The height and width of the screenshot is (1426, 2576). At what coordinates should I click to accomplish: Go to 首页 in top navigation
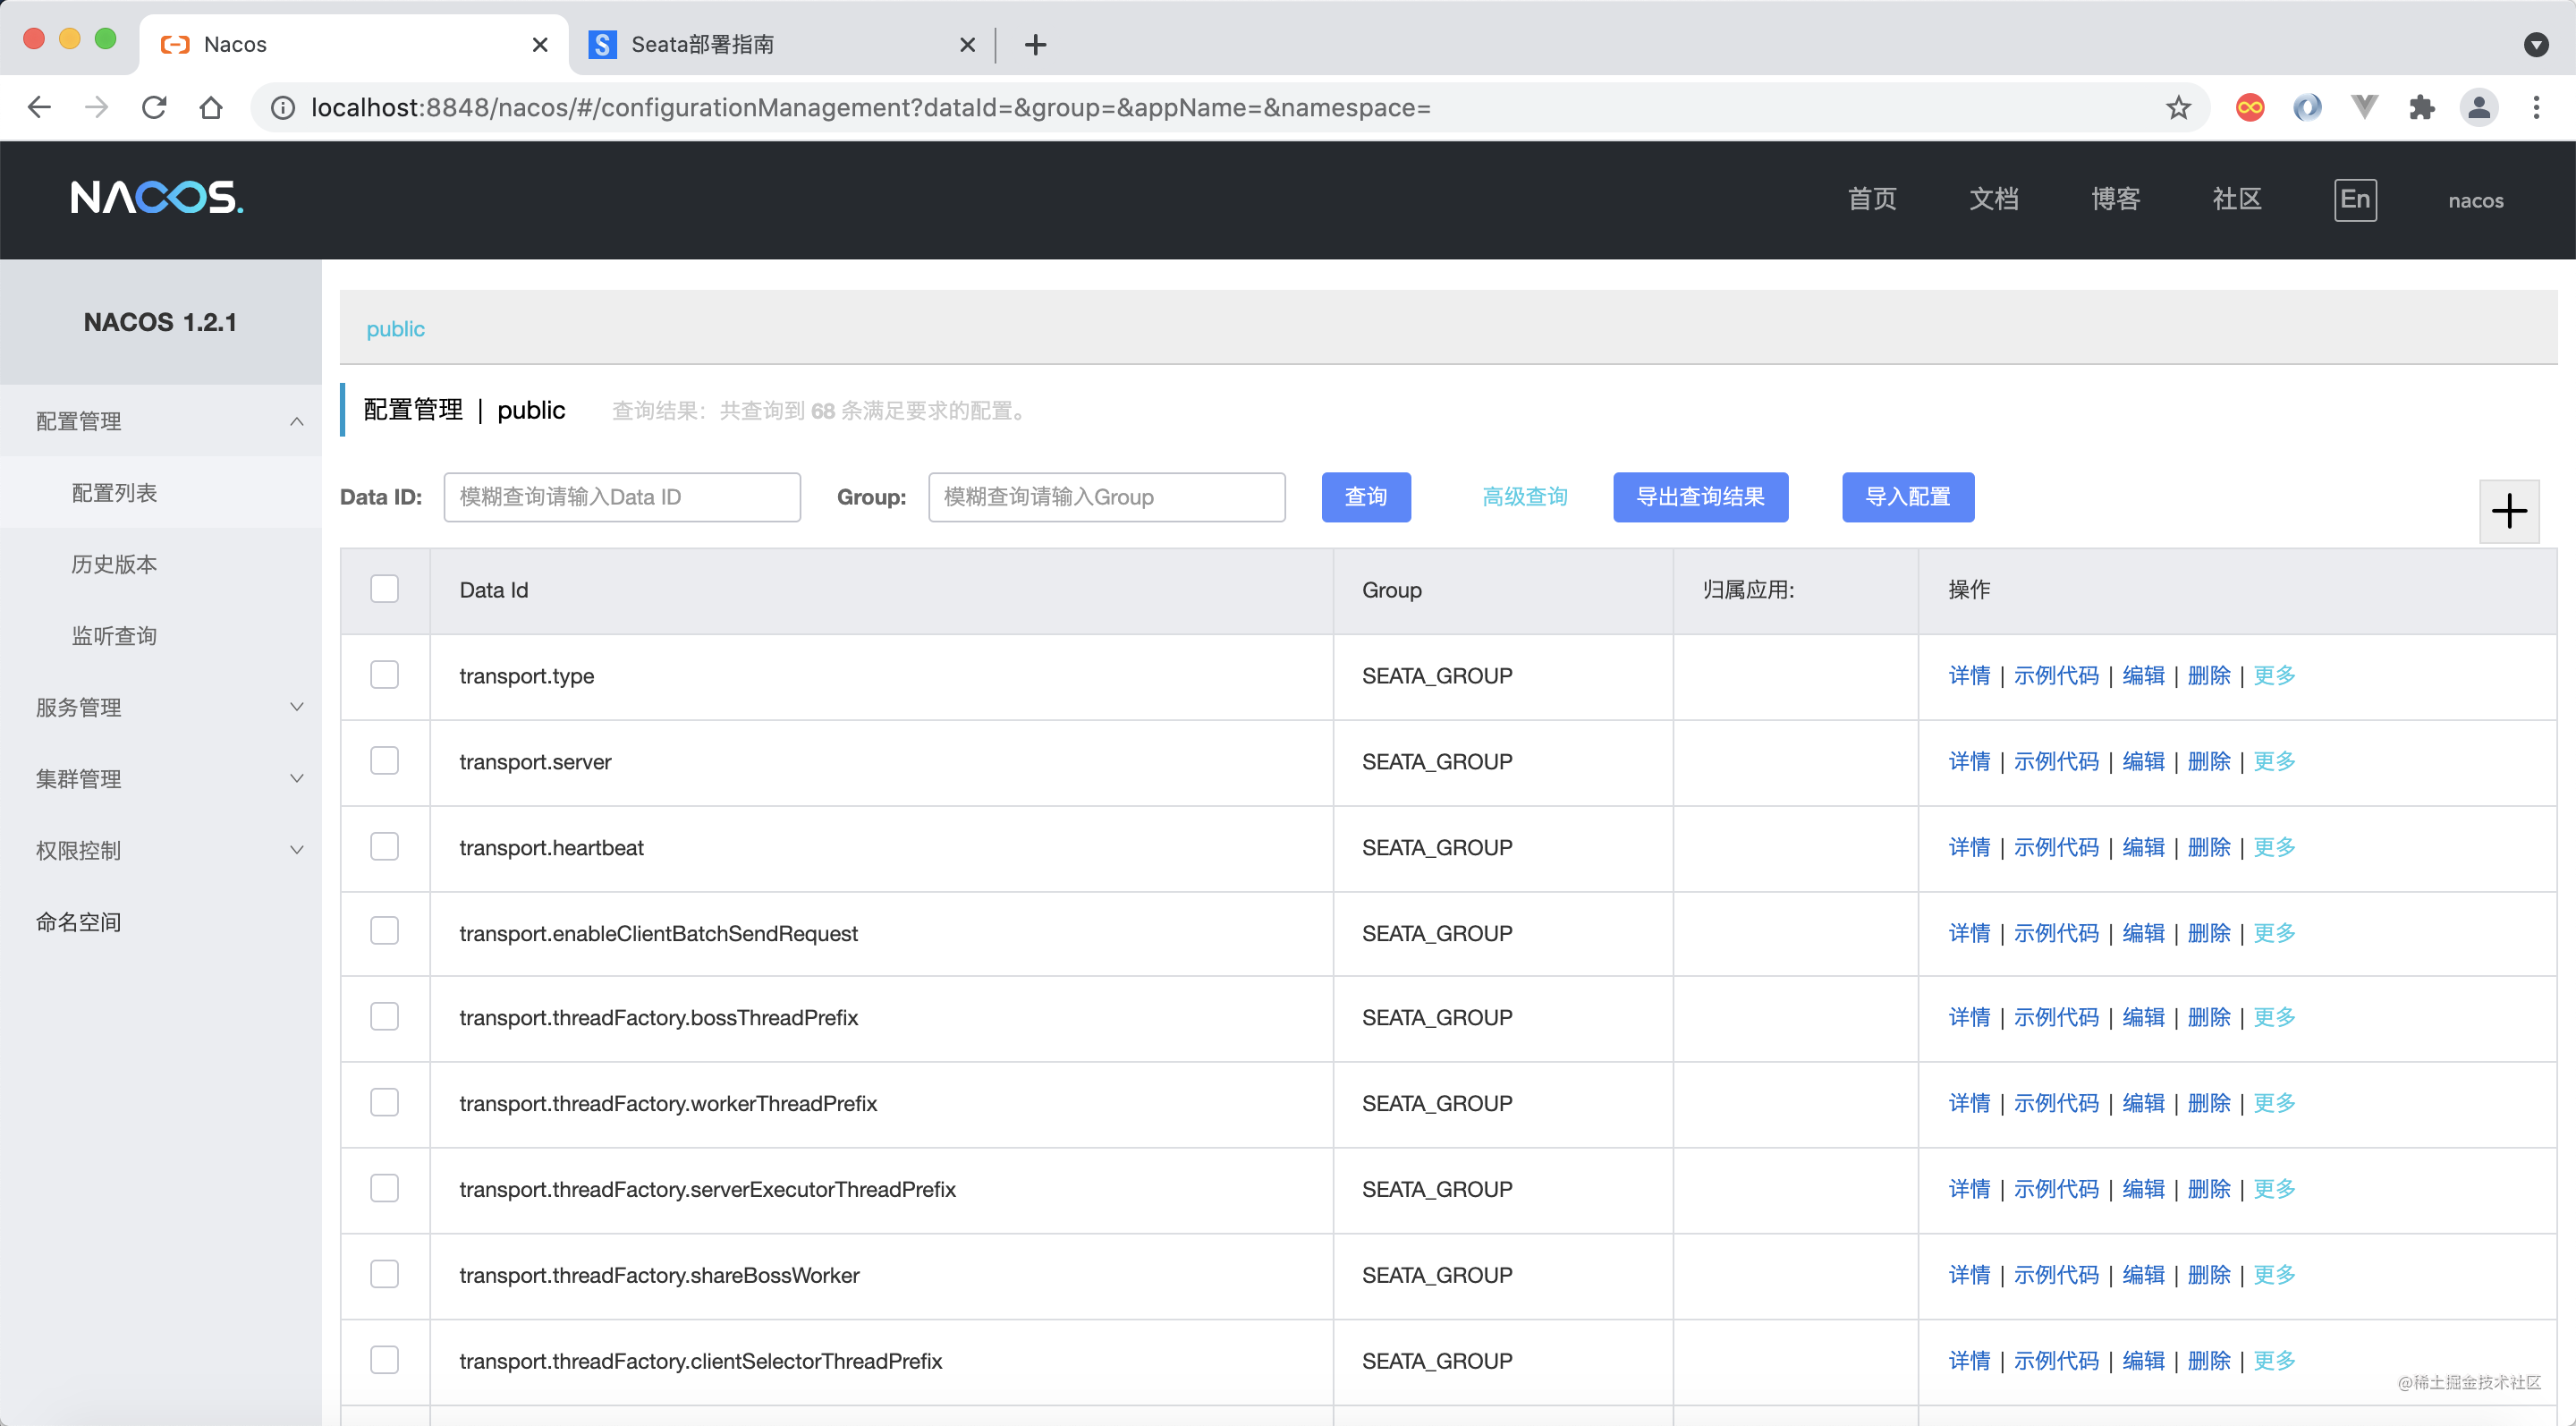1872,199
